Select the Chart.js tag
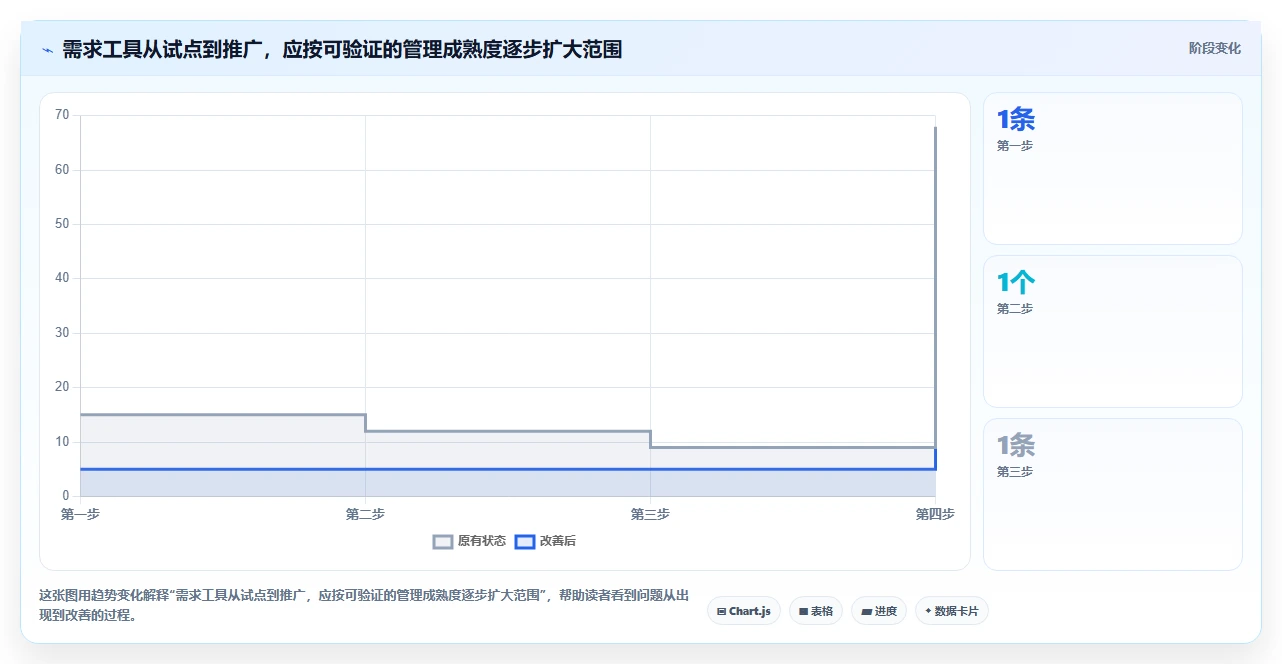Viewport: 1282px width, 664px height. click(x=744, y=610)
